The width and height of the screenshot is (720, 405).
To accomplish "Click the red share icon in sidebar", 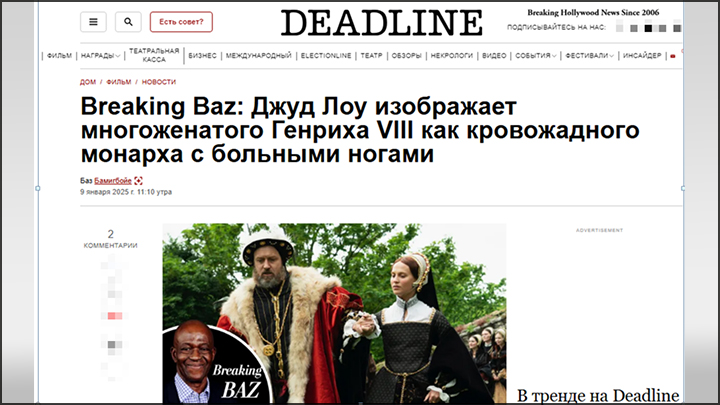I will pos(114,315).
